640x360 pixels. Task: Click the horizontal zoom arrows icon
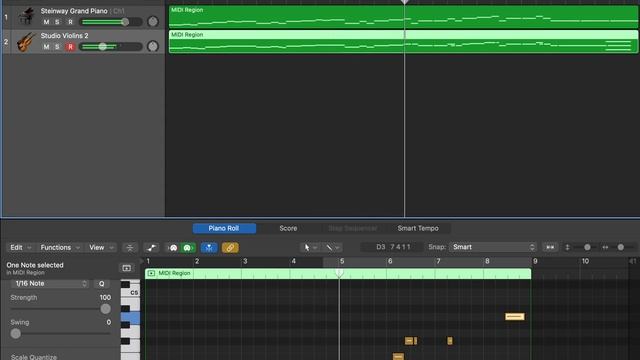tap(605, 247)
